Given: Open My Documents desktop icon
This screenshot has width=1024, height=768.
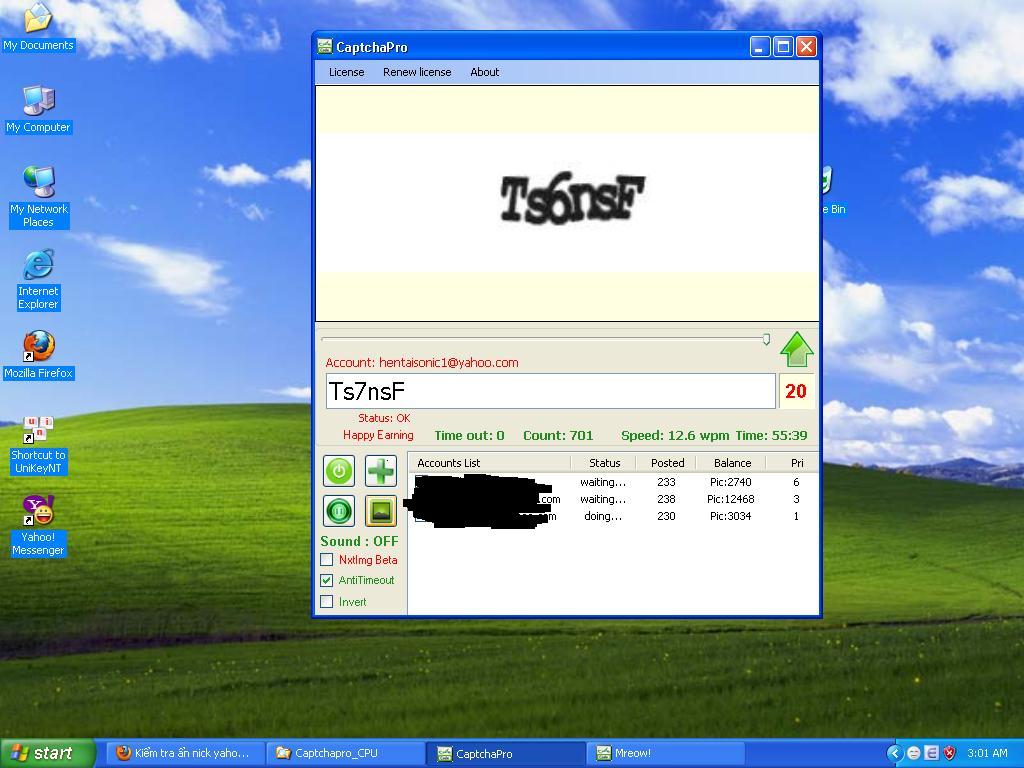Looking at the screenshot, I should pyautogui.click(x=38, y=27).
